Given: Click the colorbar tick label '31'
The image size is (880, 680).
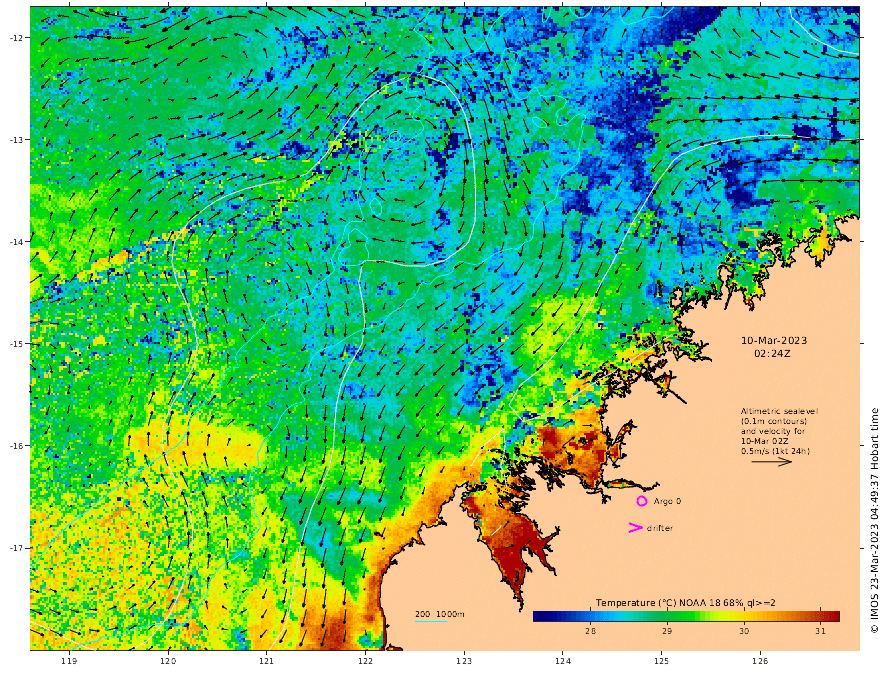Looking at the screenshot, I should [x=820, y=631].
